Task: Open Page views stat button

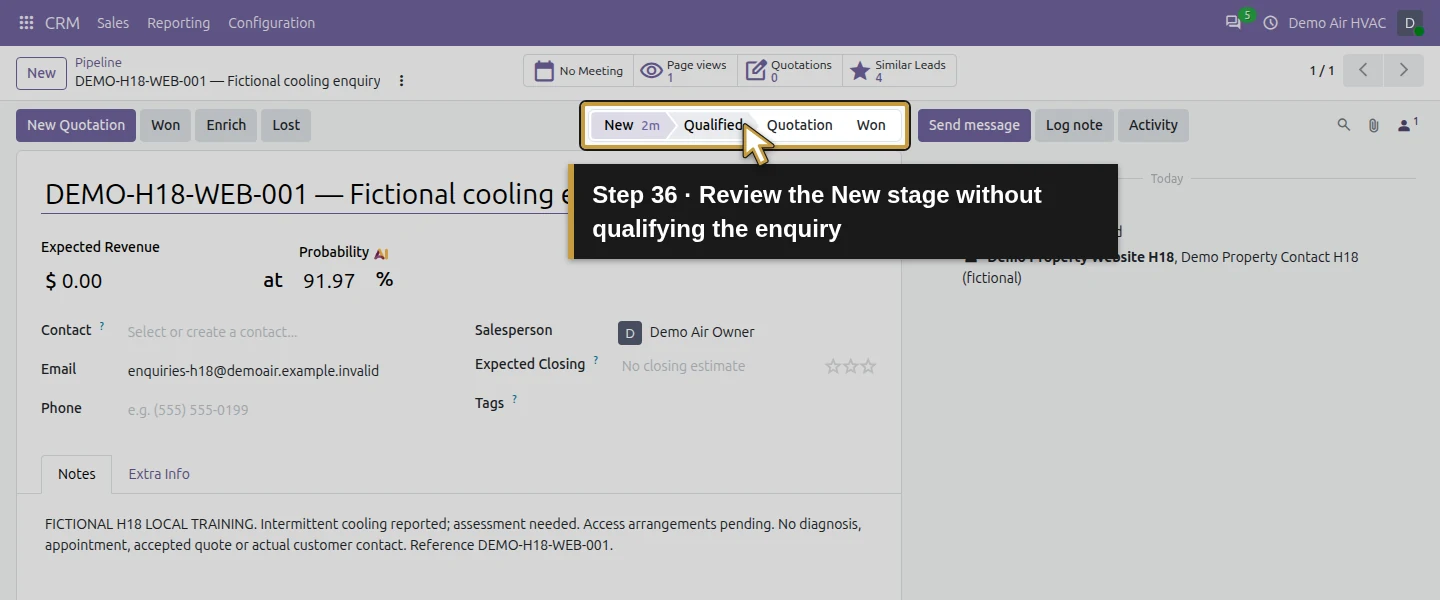Action: point(685,71)
